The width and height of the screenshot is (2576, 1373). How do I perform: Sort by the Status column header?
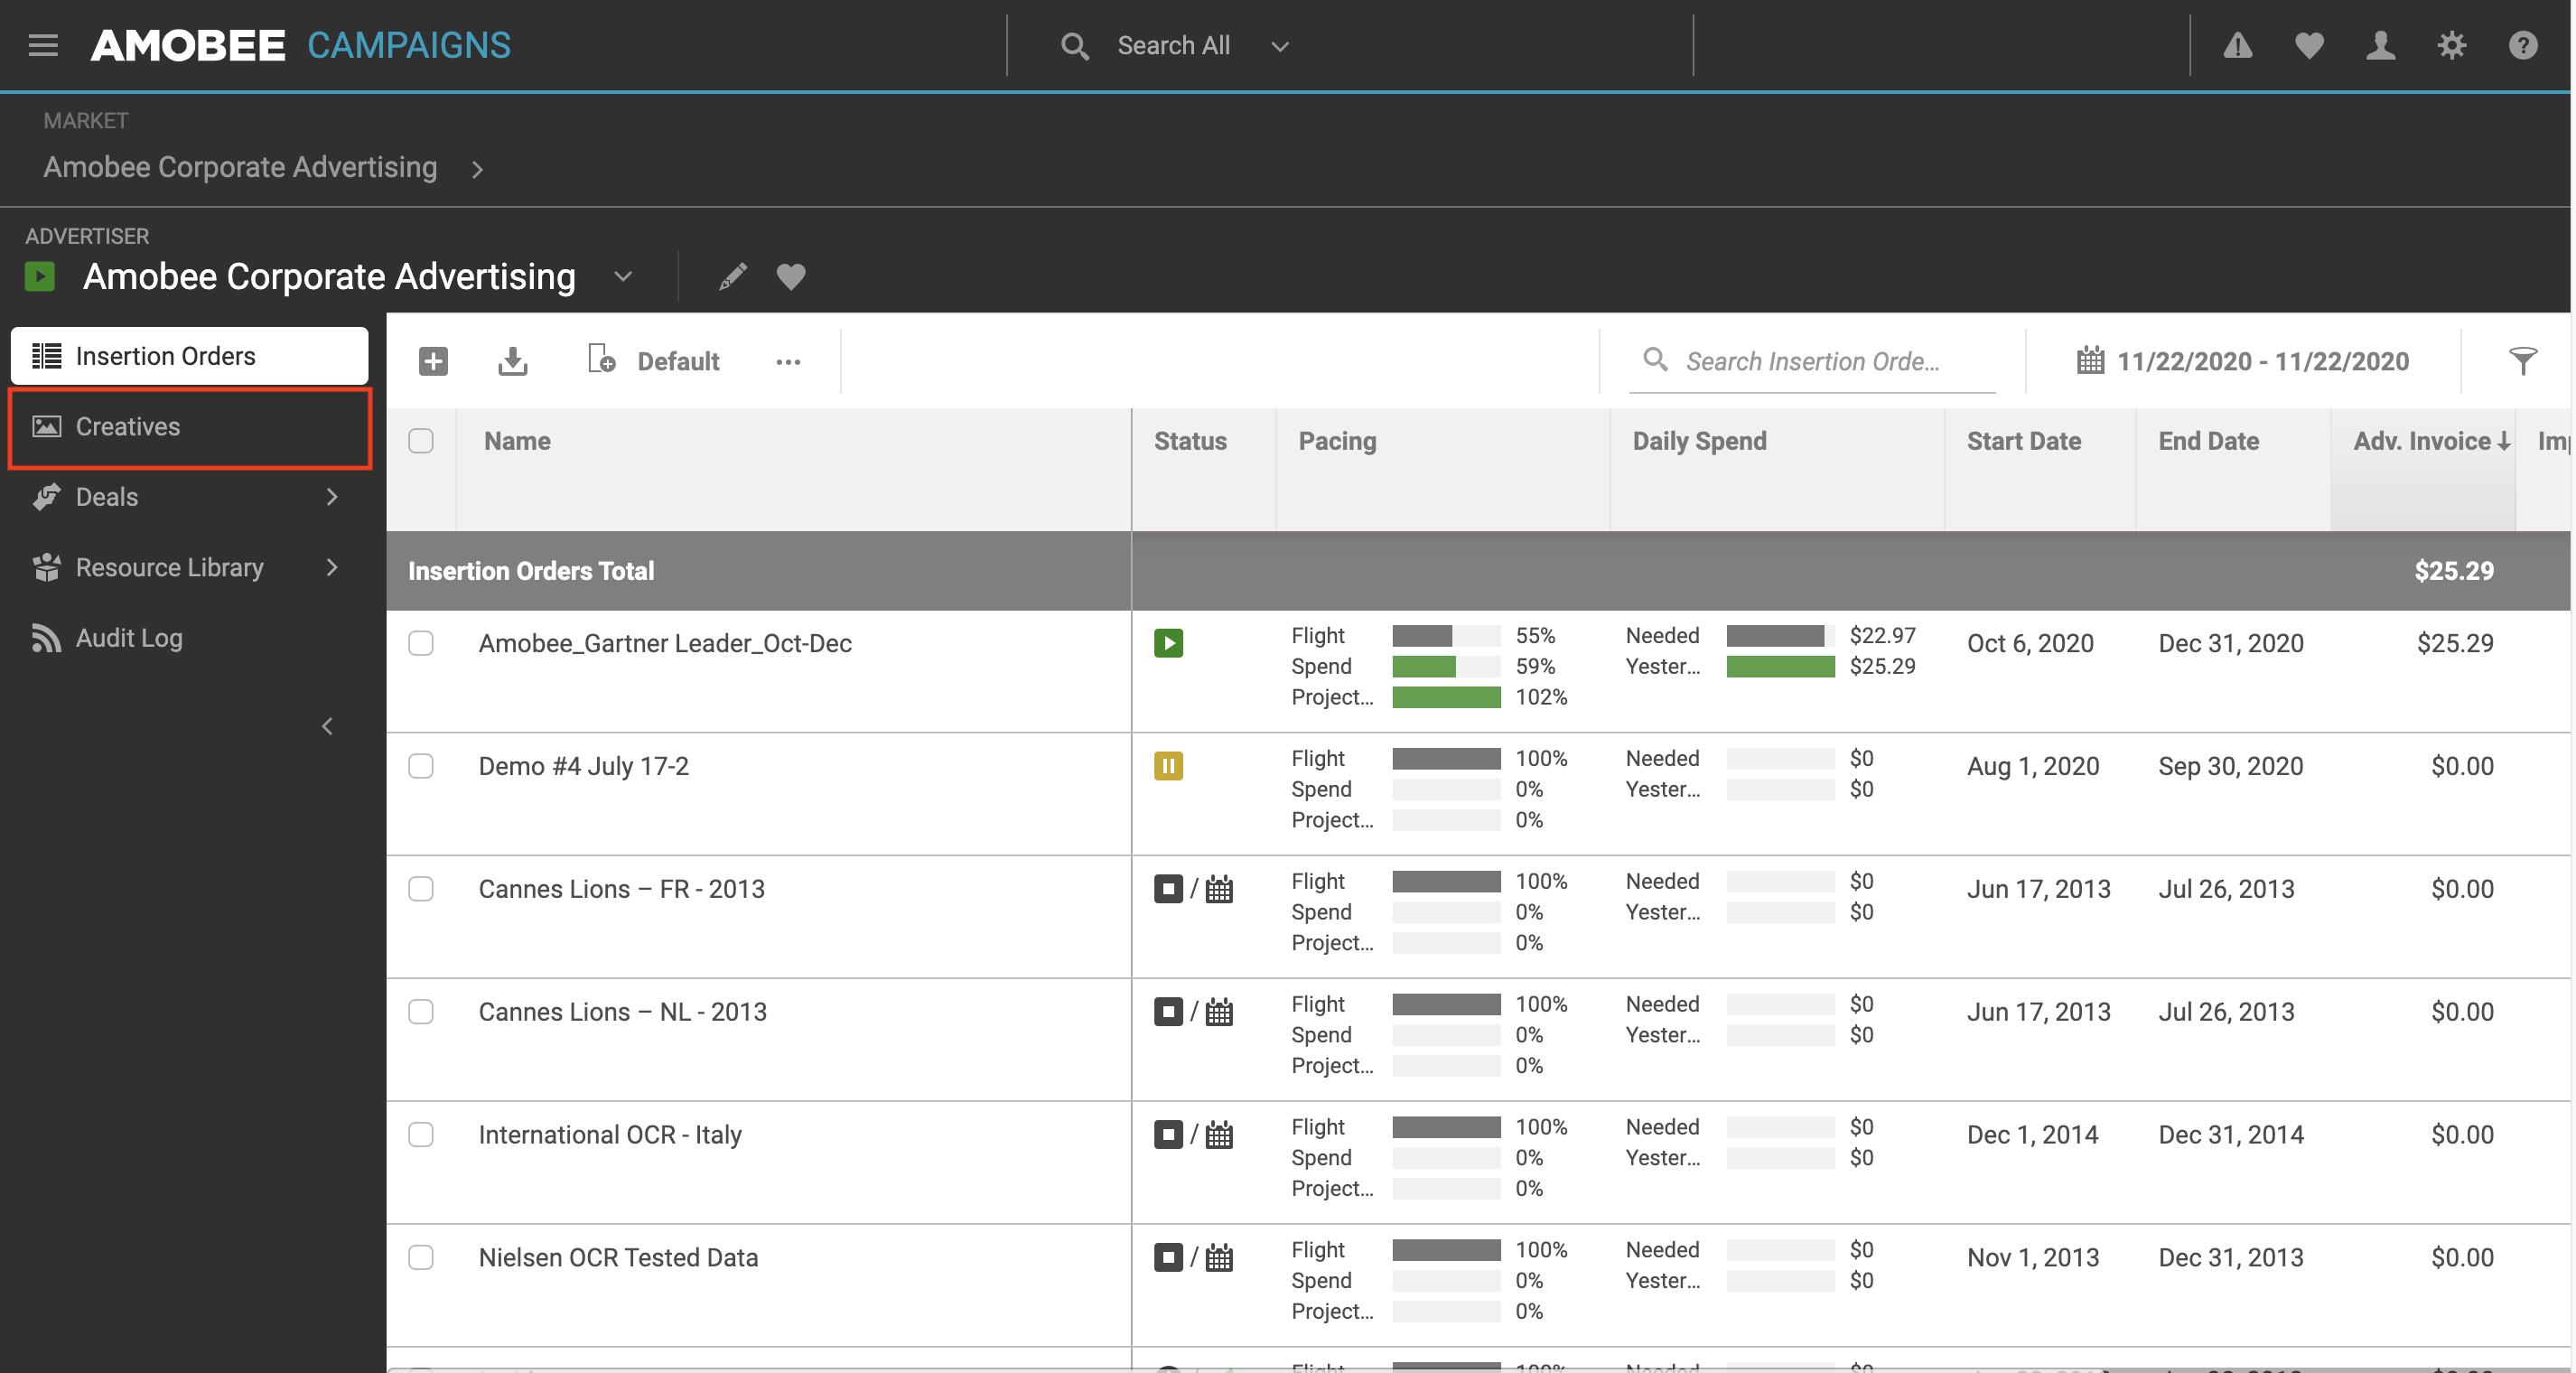(1190, 441)
